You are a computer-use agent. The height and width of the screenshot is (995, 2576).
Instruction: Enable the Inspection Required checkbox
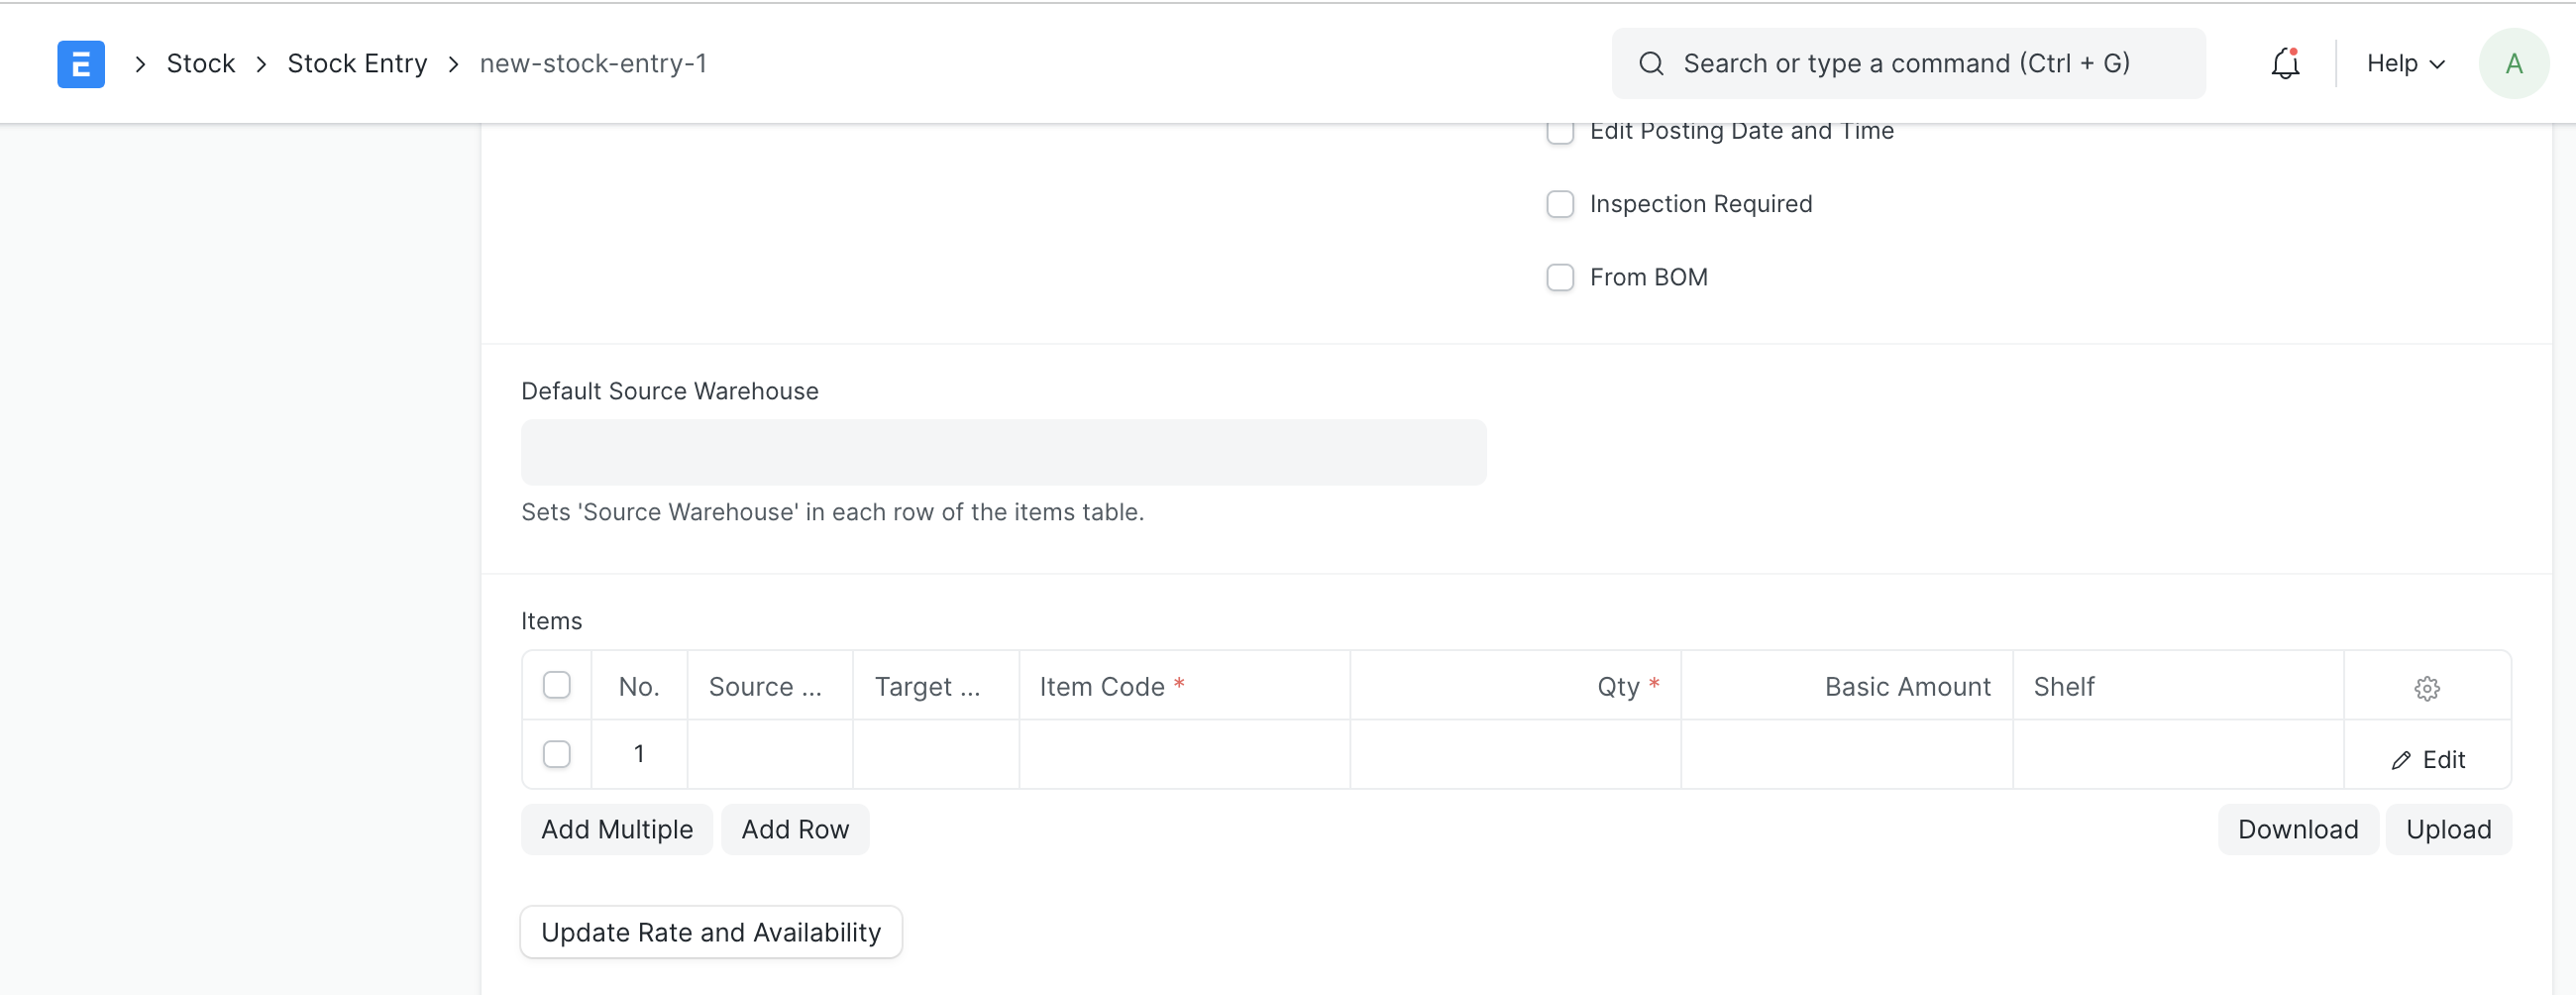tap(1560, 204)
